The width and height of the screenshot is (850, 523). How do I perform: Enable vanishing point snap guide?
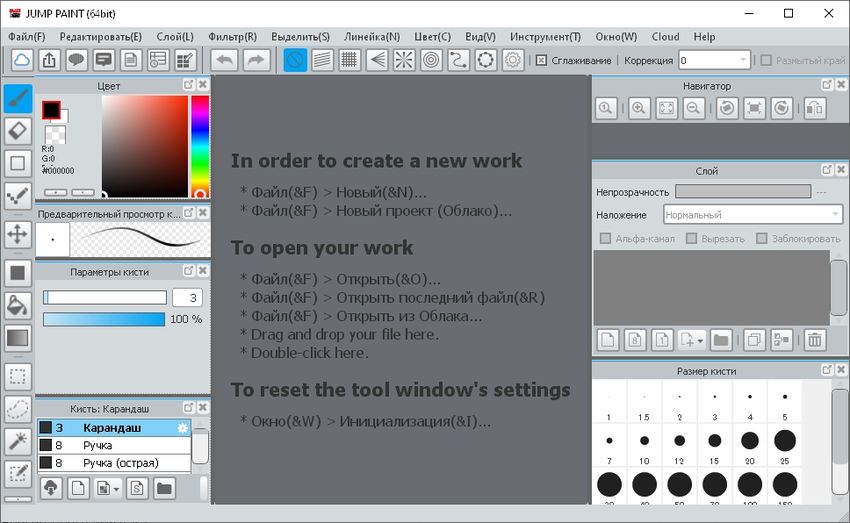377,60
